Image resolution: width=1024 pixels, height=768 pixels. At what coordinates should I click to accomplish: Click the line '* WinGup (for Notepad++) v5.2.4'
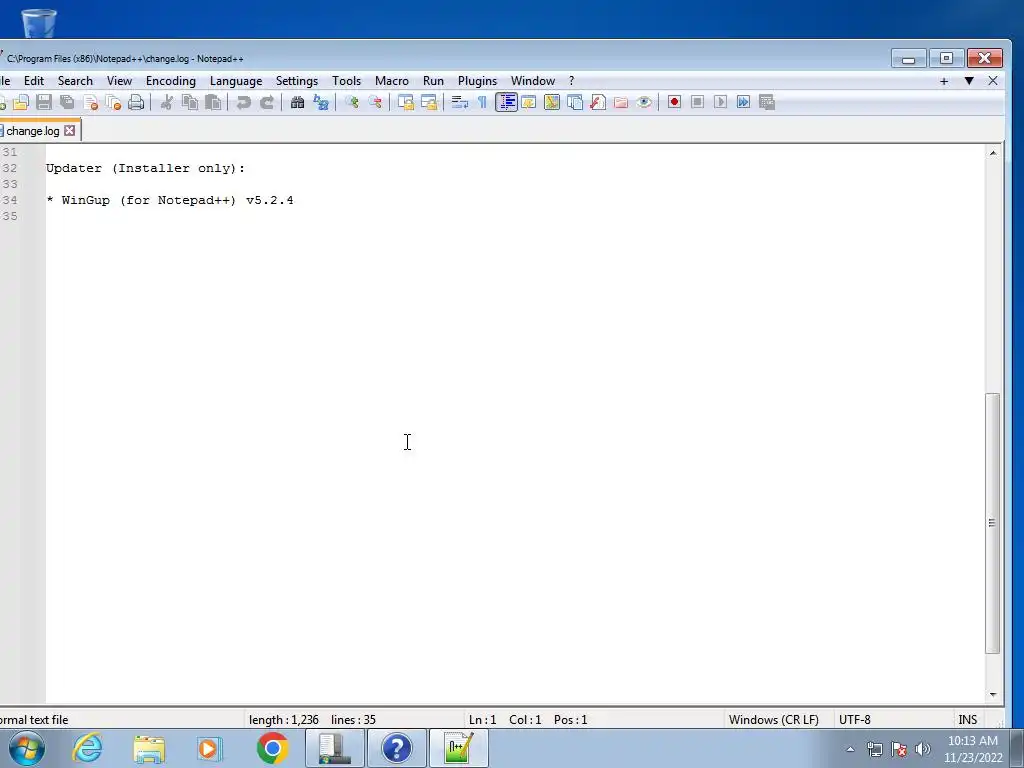click(170, 200)
